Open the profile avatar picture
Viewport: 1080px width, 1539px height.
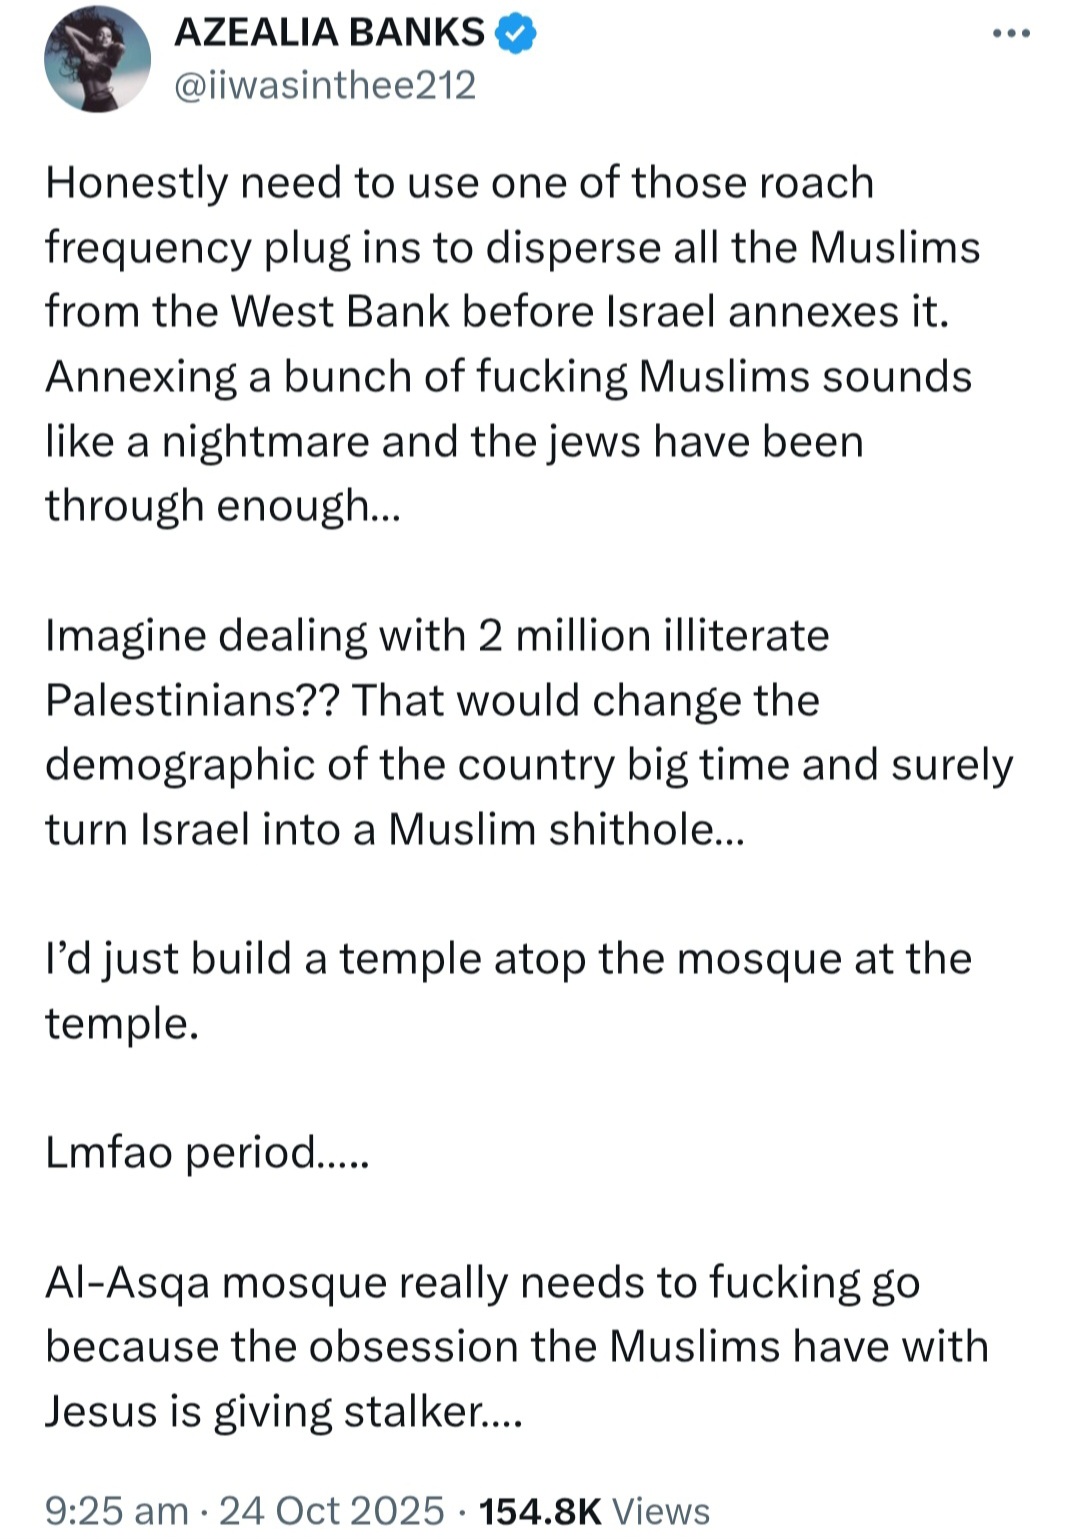tap(97, 60)
